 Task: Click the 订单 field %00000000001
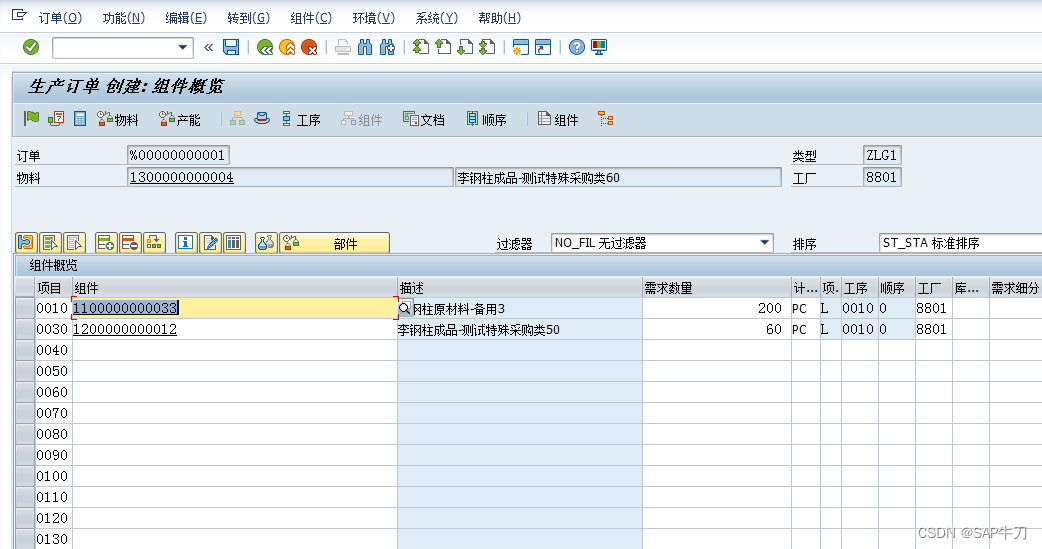pos(178,155)
